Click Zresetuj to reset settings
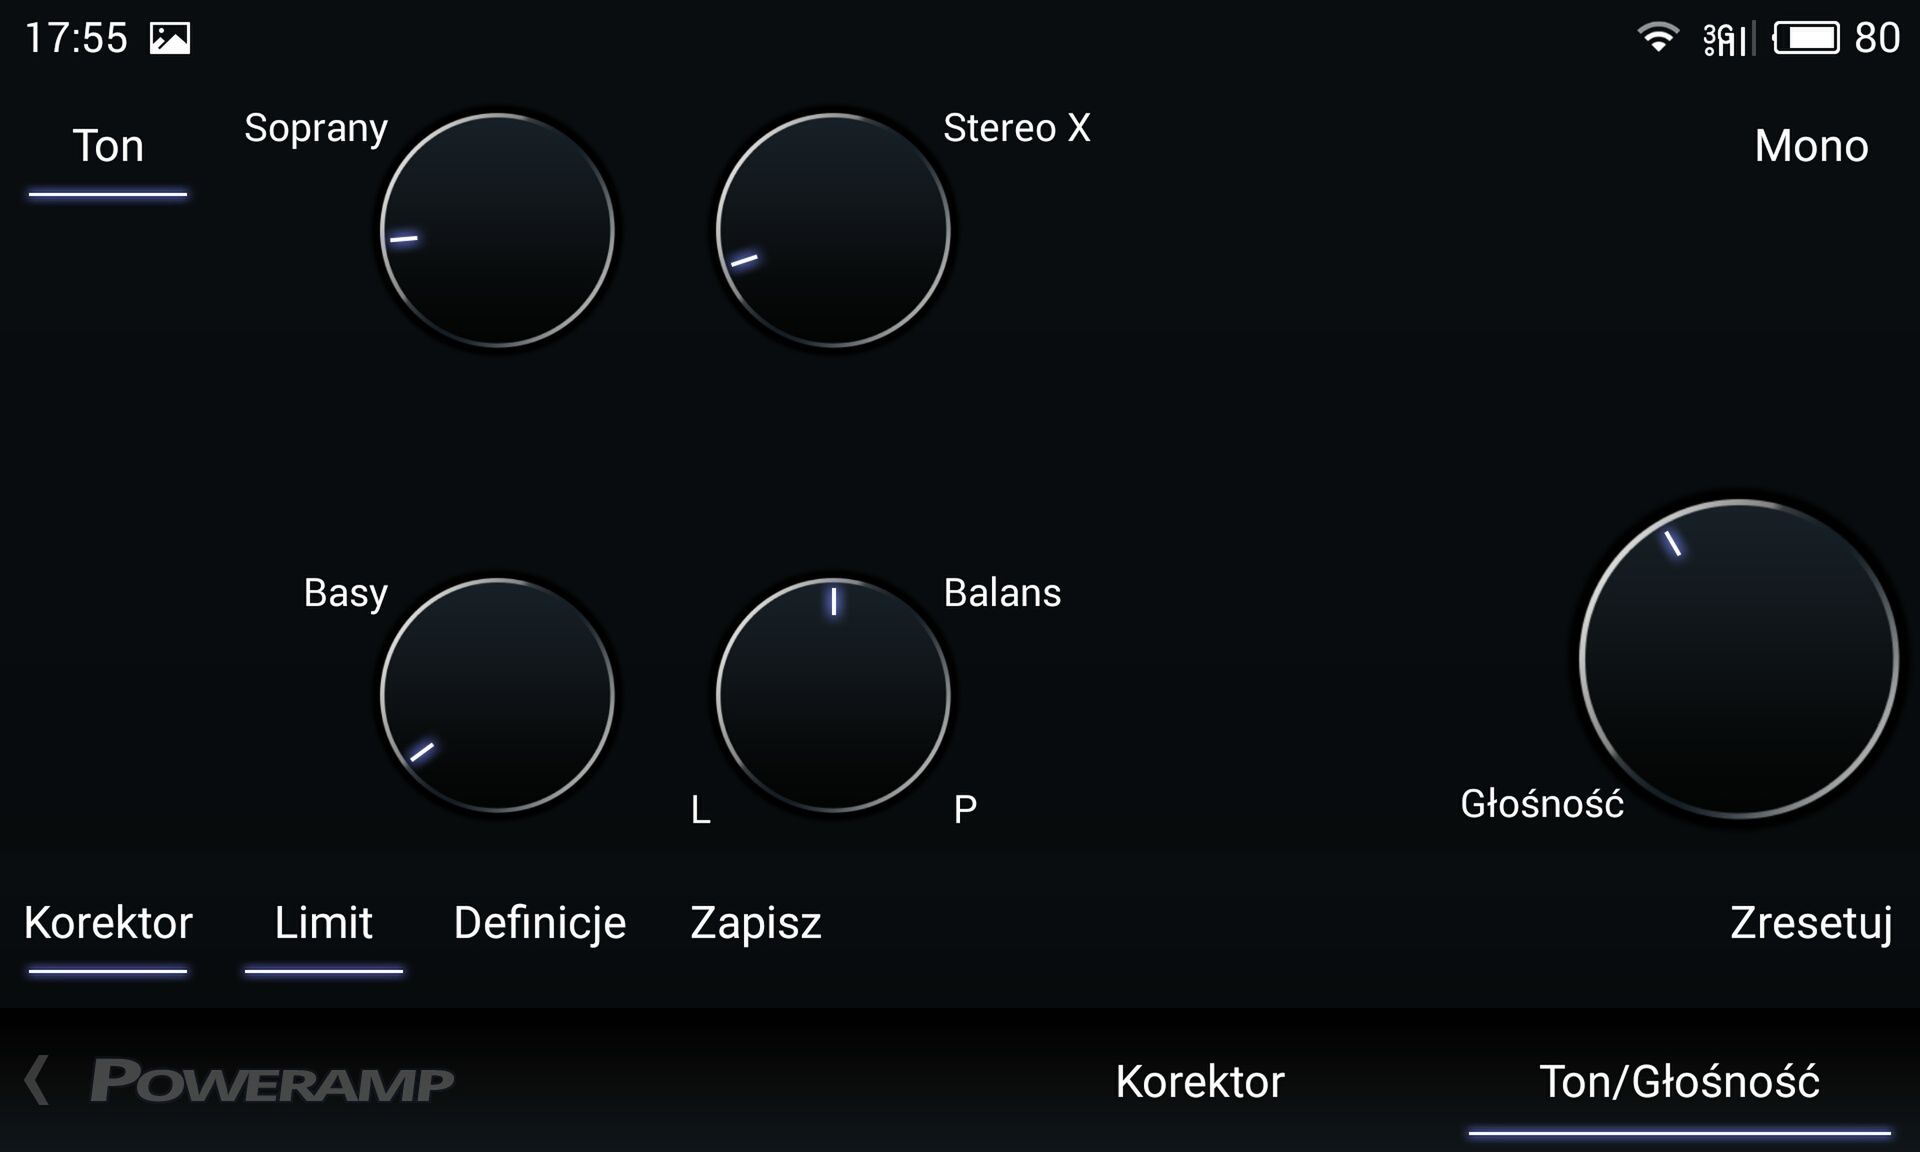The height and width of the screenshot is (1152, 1920). point(1811,923)
